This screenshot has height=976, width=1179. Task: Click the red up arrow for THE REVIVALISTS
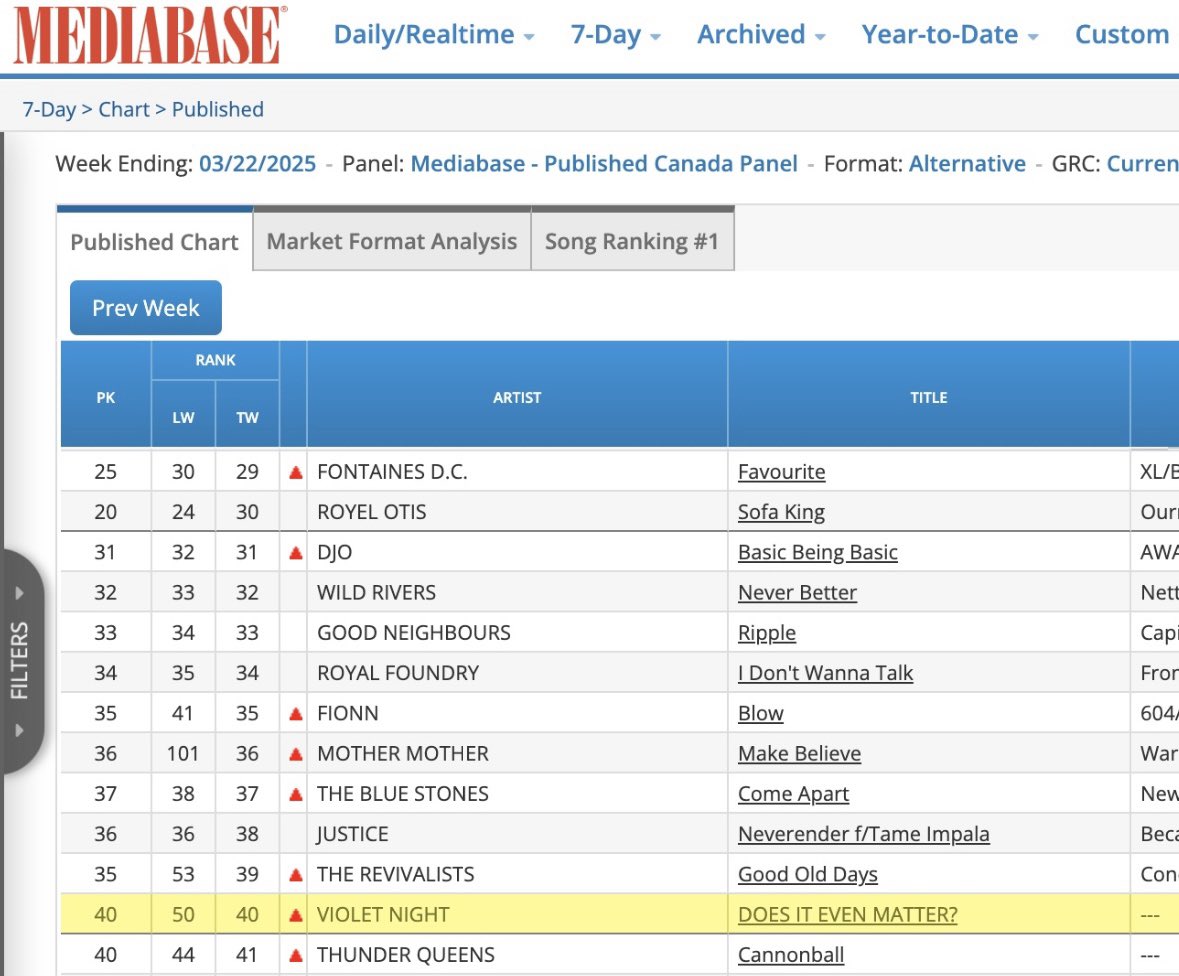pyautogui.click(x=296, y=874)
